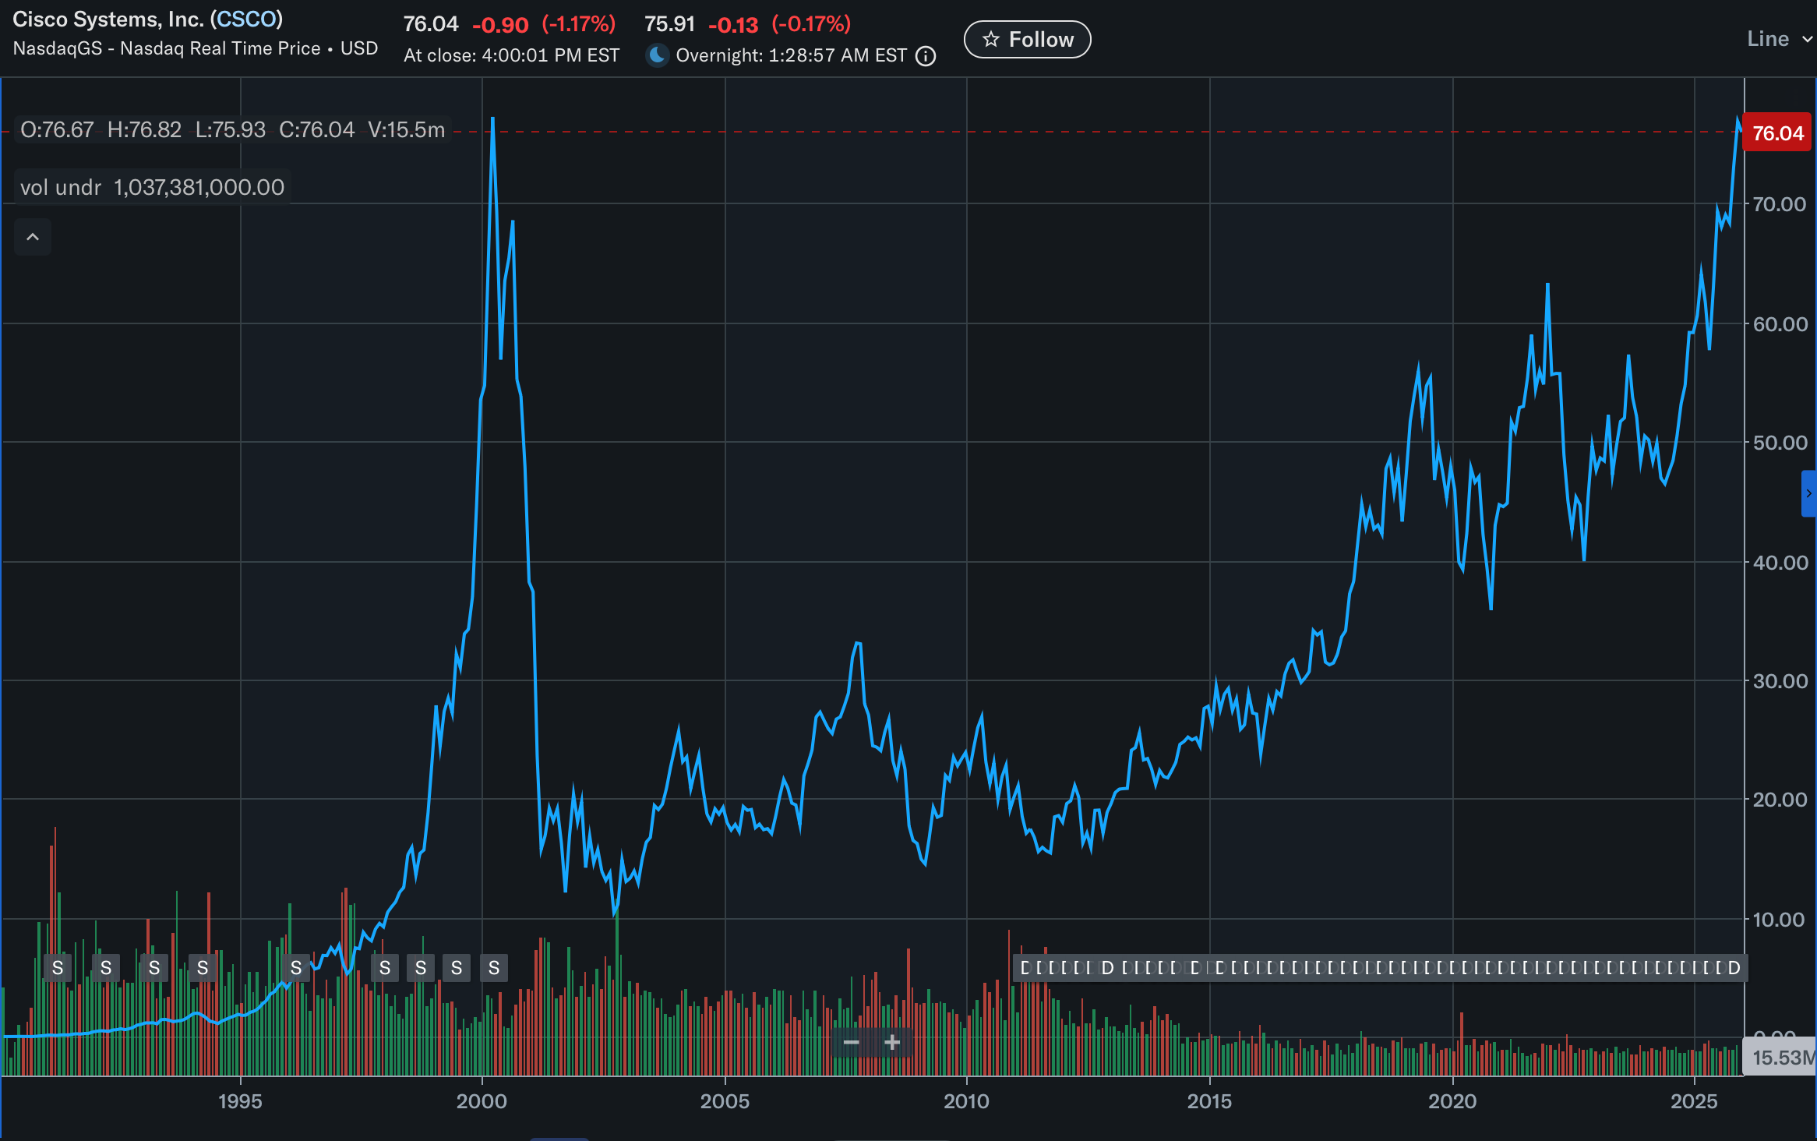1817x1141 pixels.
Task: Click the 15.53M volume axis label
Action: click(1780, 1058)
